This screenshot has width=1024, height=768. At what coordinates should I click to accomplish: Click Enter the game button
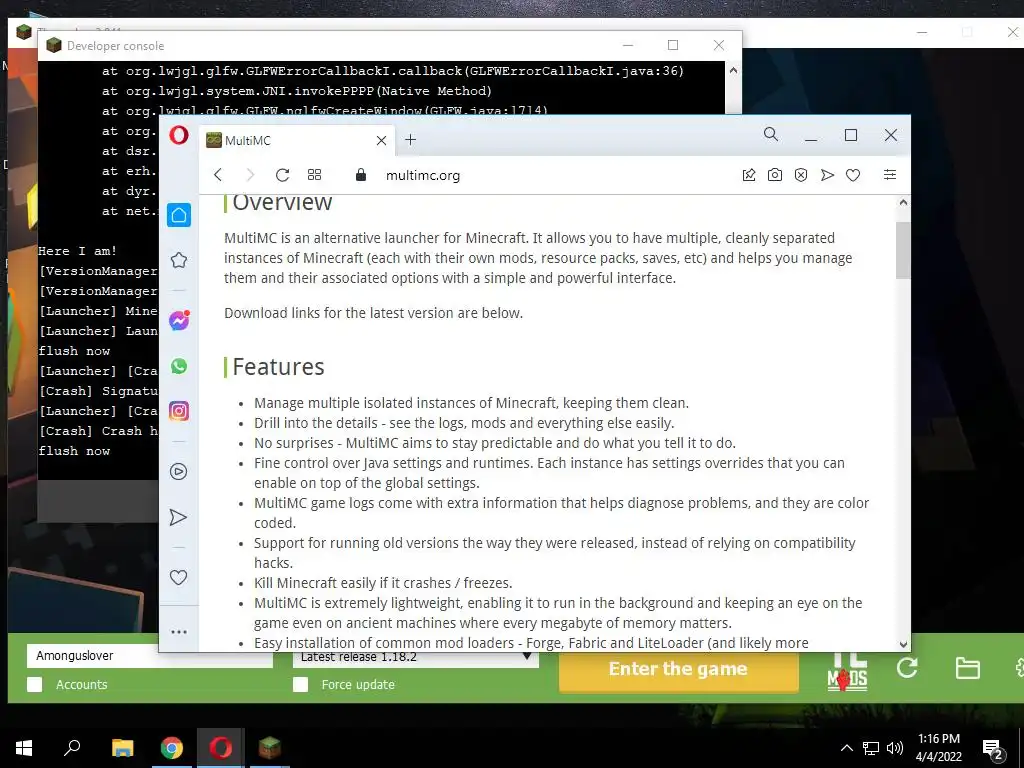(678, 669)
